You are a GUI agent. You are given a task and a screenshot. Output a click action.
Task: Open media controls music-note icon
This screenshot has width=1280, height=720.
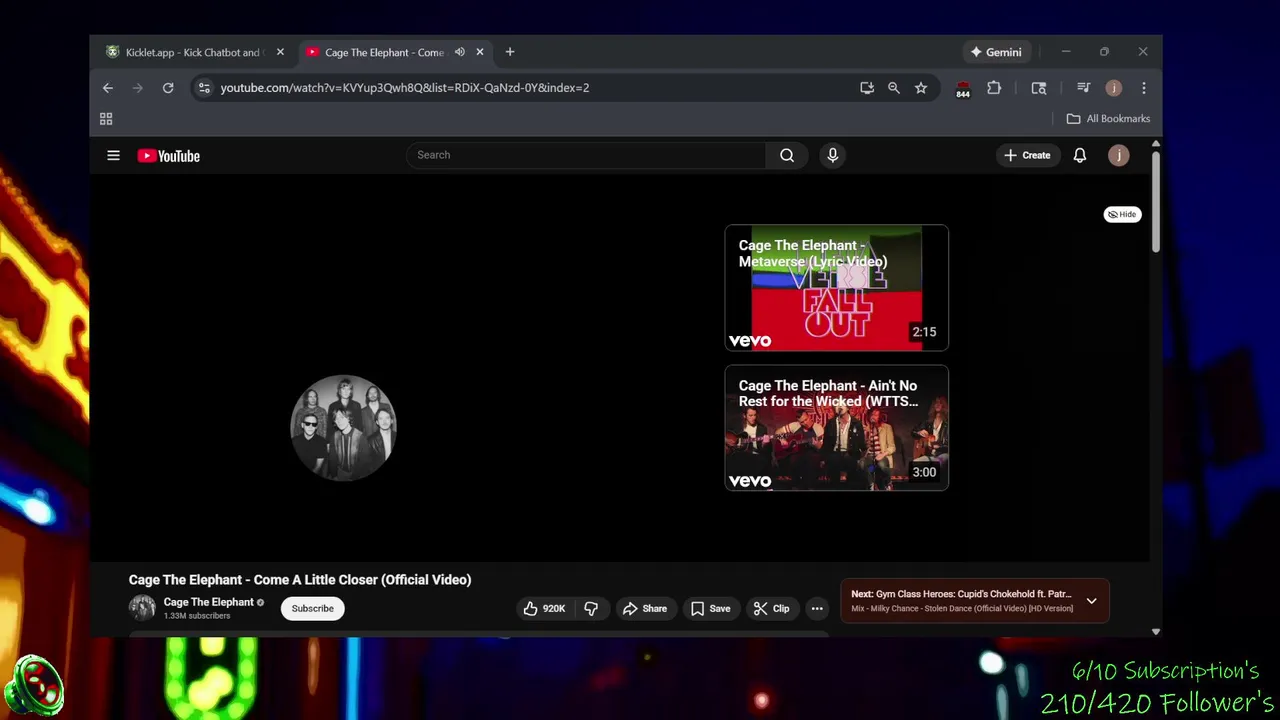click(1083, 88)
